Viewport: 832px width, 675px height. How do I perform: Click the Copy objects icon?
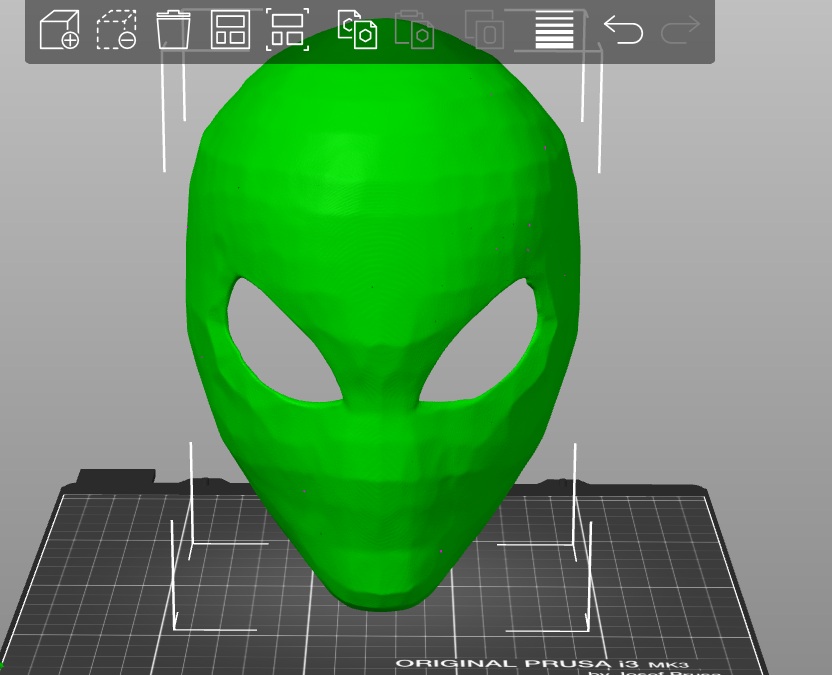tap(357, 30)
